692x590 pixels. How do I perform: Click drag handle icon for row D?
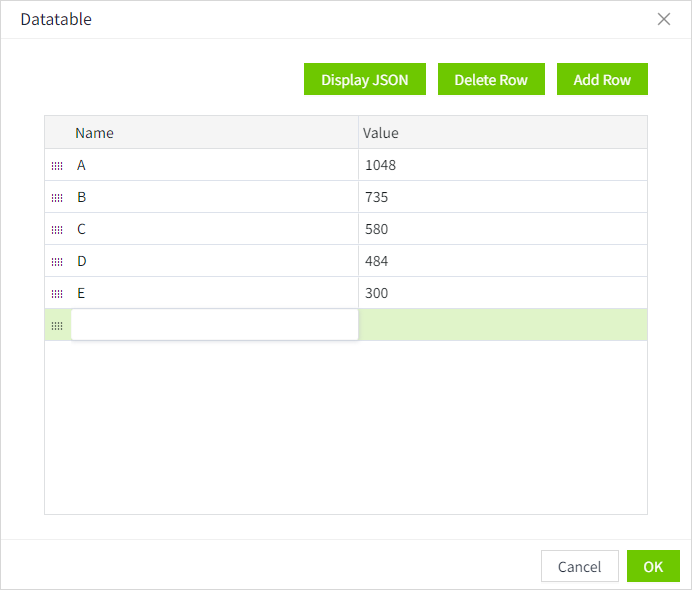click(57, 262)
